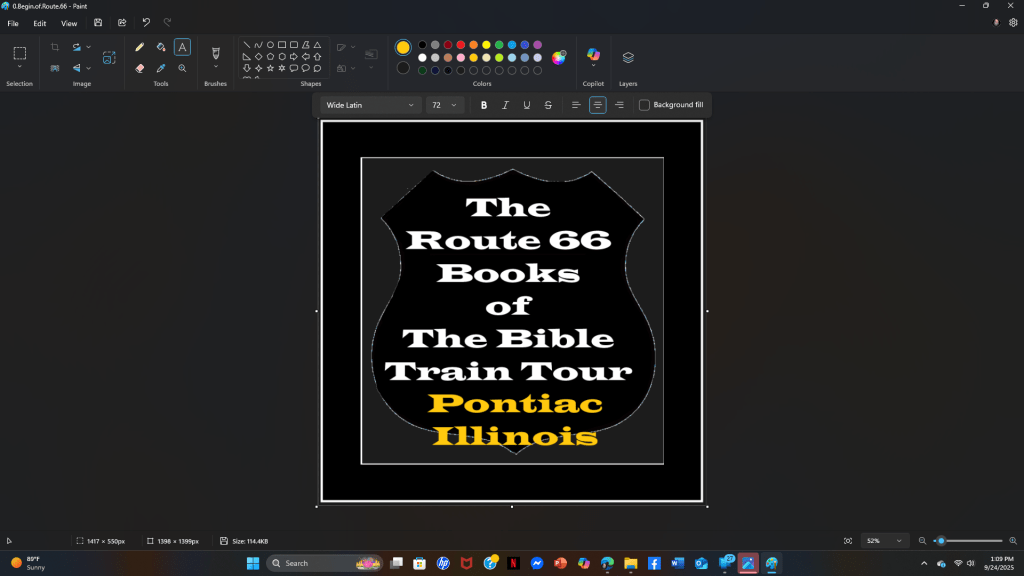Toggle strikethrough text formatting
This screenshot has height=576, width=1024.
click(548, 105)
